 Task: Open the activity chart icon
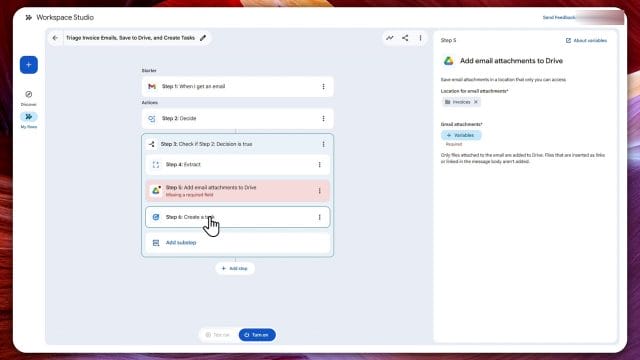tap(390, 38)
